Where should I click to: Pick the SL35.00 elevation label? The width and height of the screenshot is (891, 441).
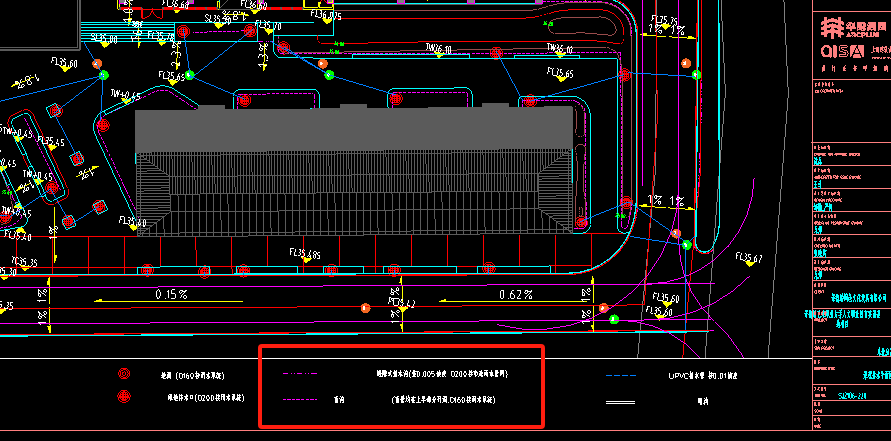[x=103, y=39]
